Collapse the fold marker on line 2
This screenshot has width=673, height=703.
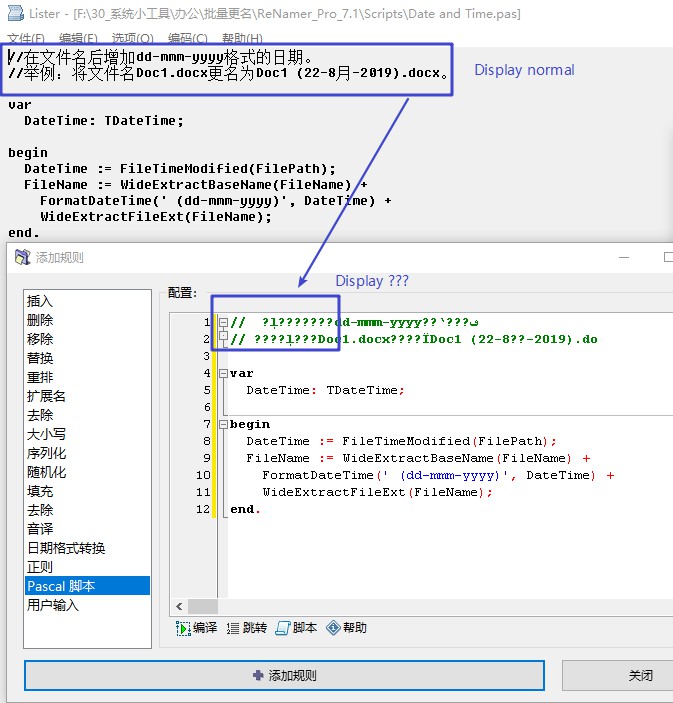pyautogui.click(x=223, y=339)
